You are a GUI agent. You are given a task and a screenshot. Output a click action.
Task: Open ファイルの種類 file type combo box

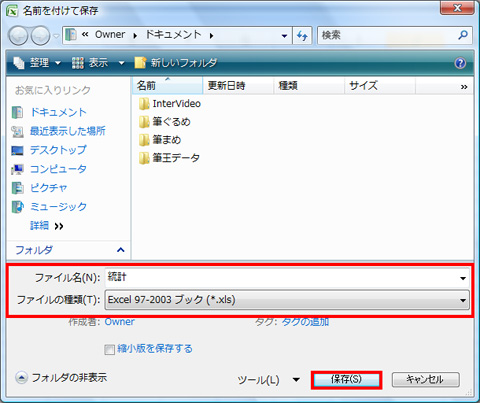[x=287, y=300]
